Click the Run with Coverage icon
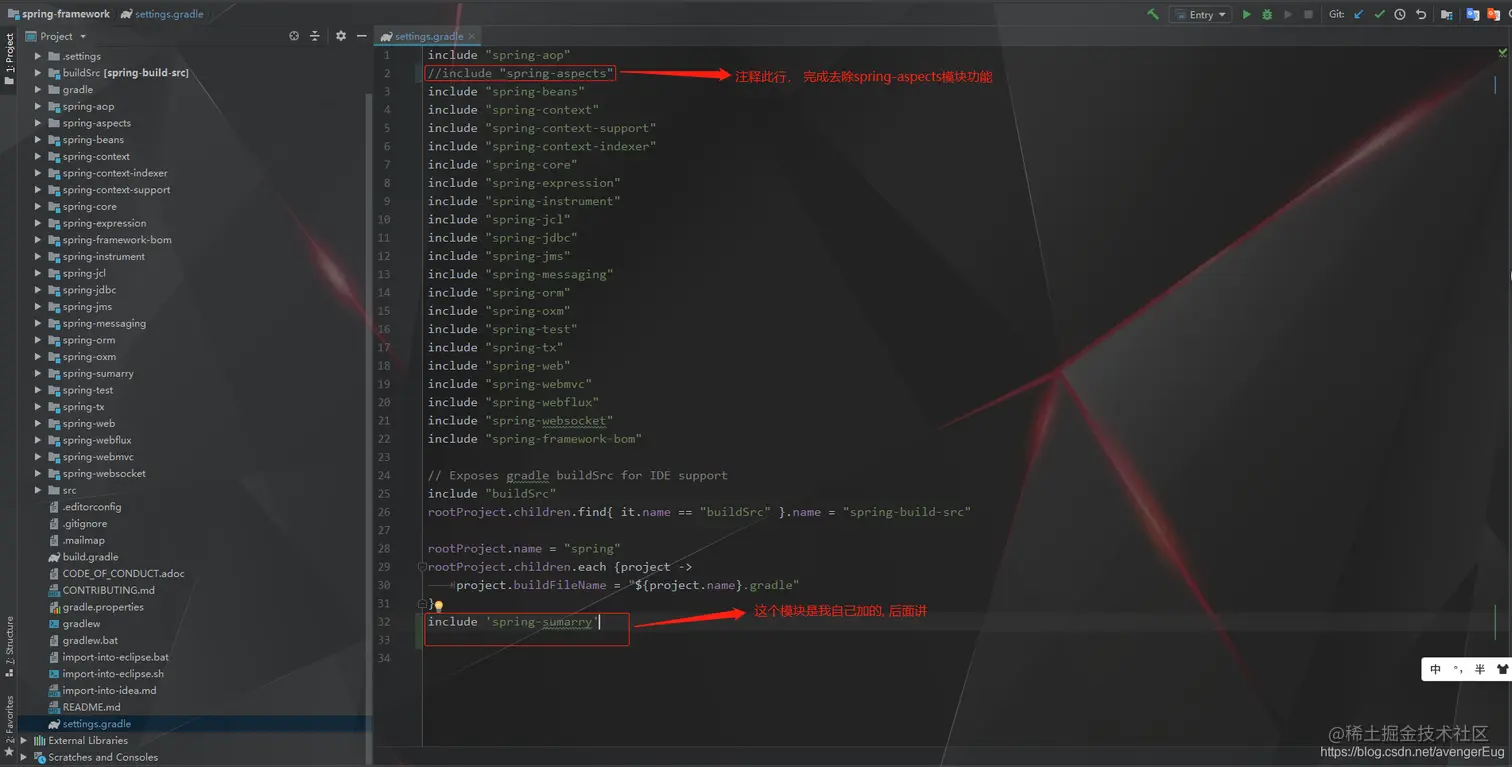Screen dimensions: 1512x767 click(x=1288, y=14)
